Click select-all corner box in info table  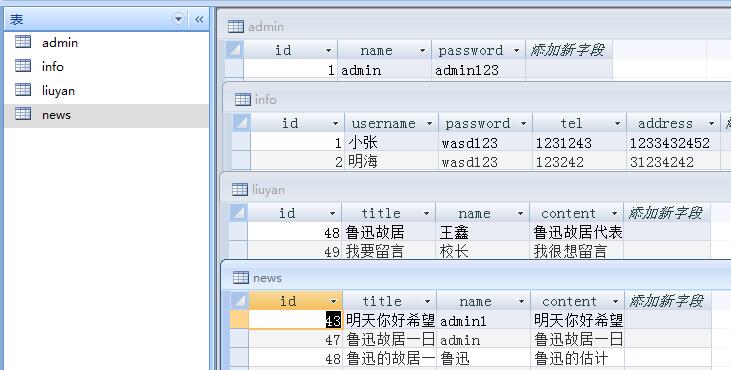(x=241, y=123)
